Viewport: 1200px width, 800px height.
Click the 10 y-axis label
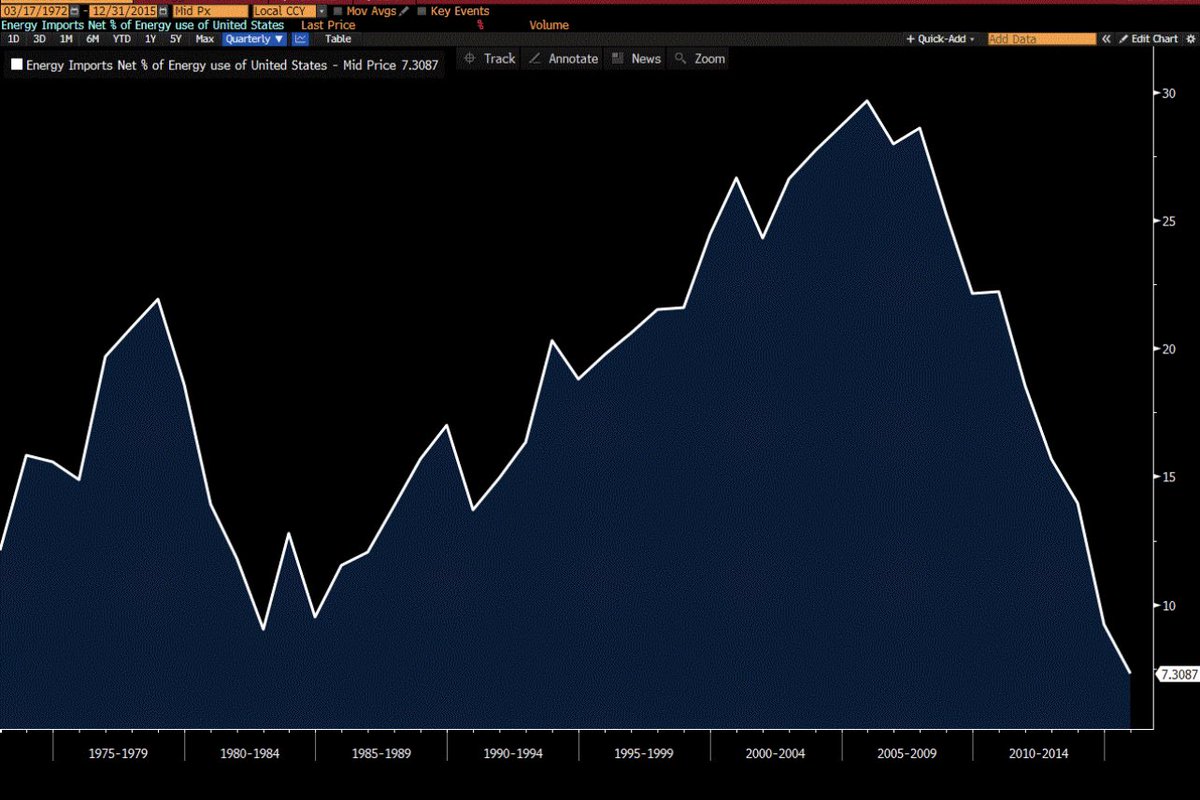point(1167,605)
